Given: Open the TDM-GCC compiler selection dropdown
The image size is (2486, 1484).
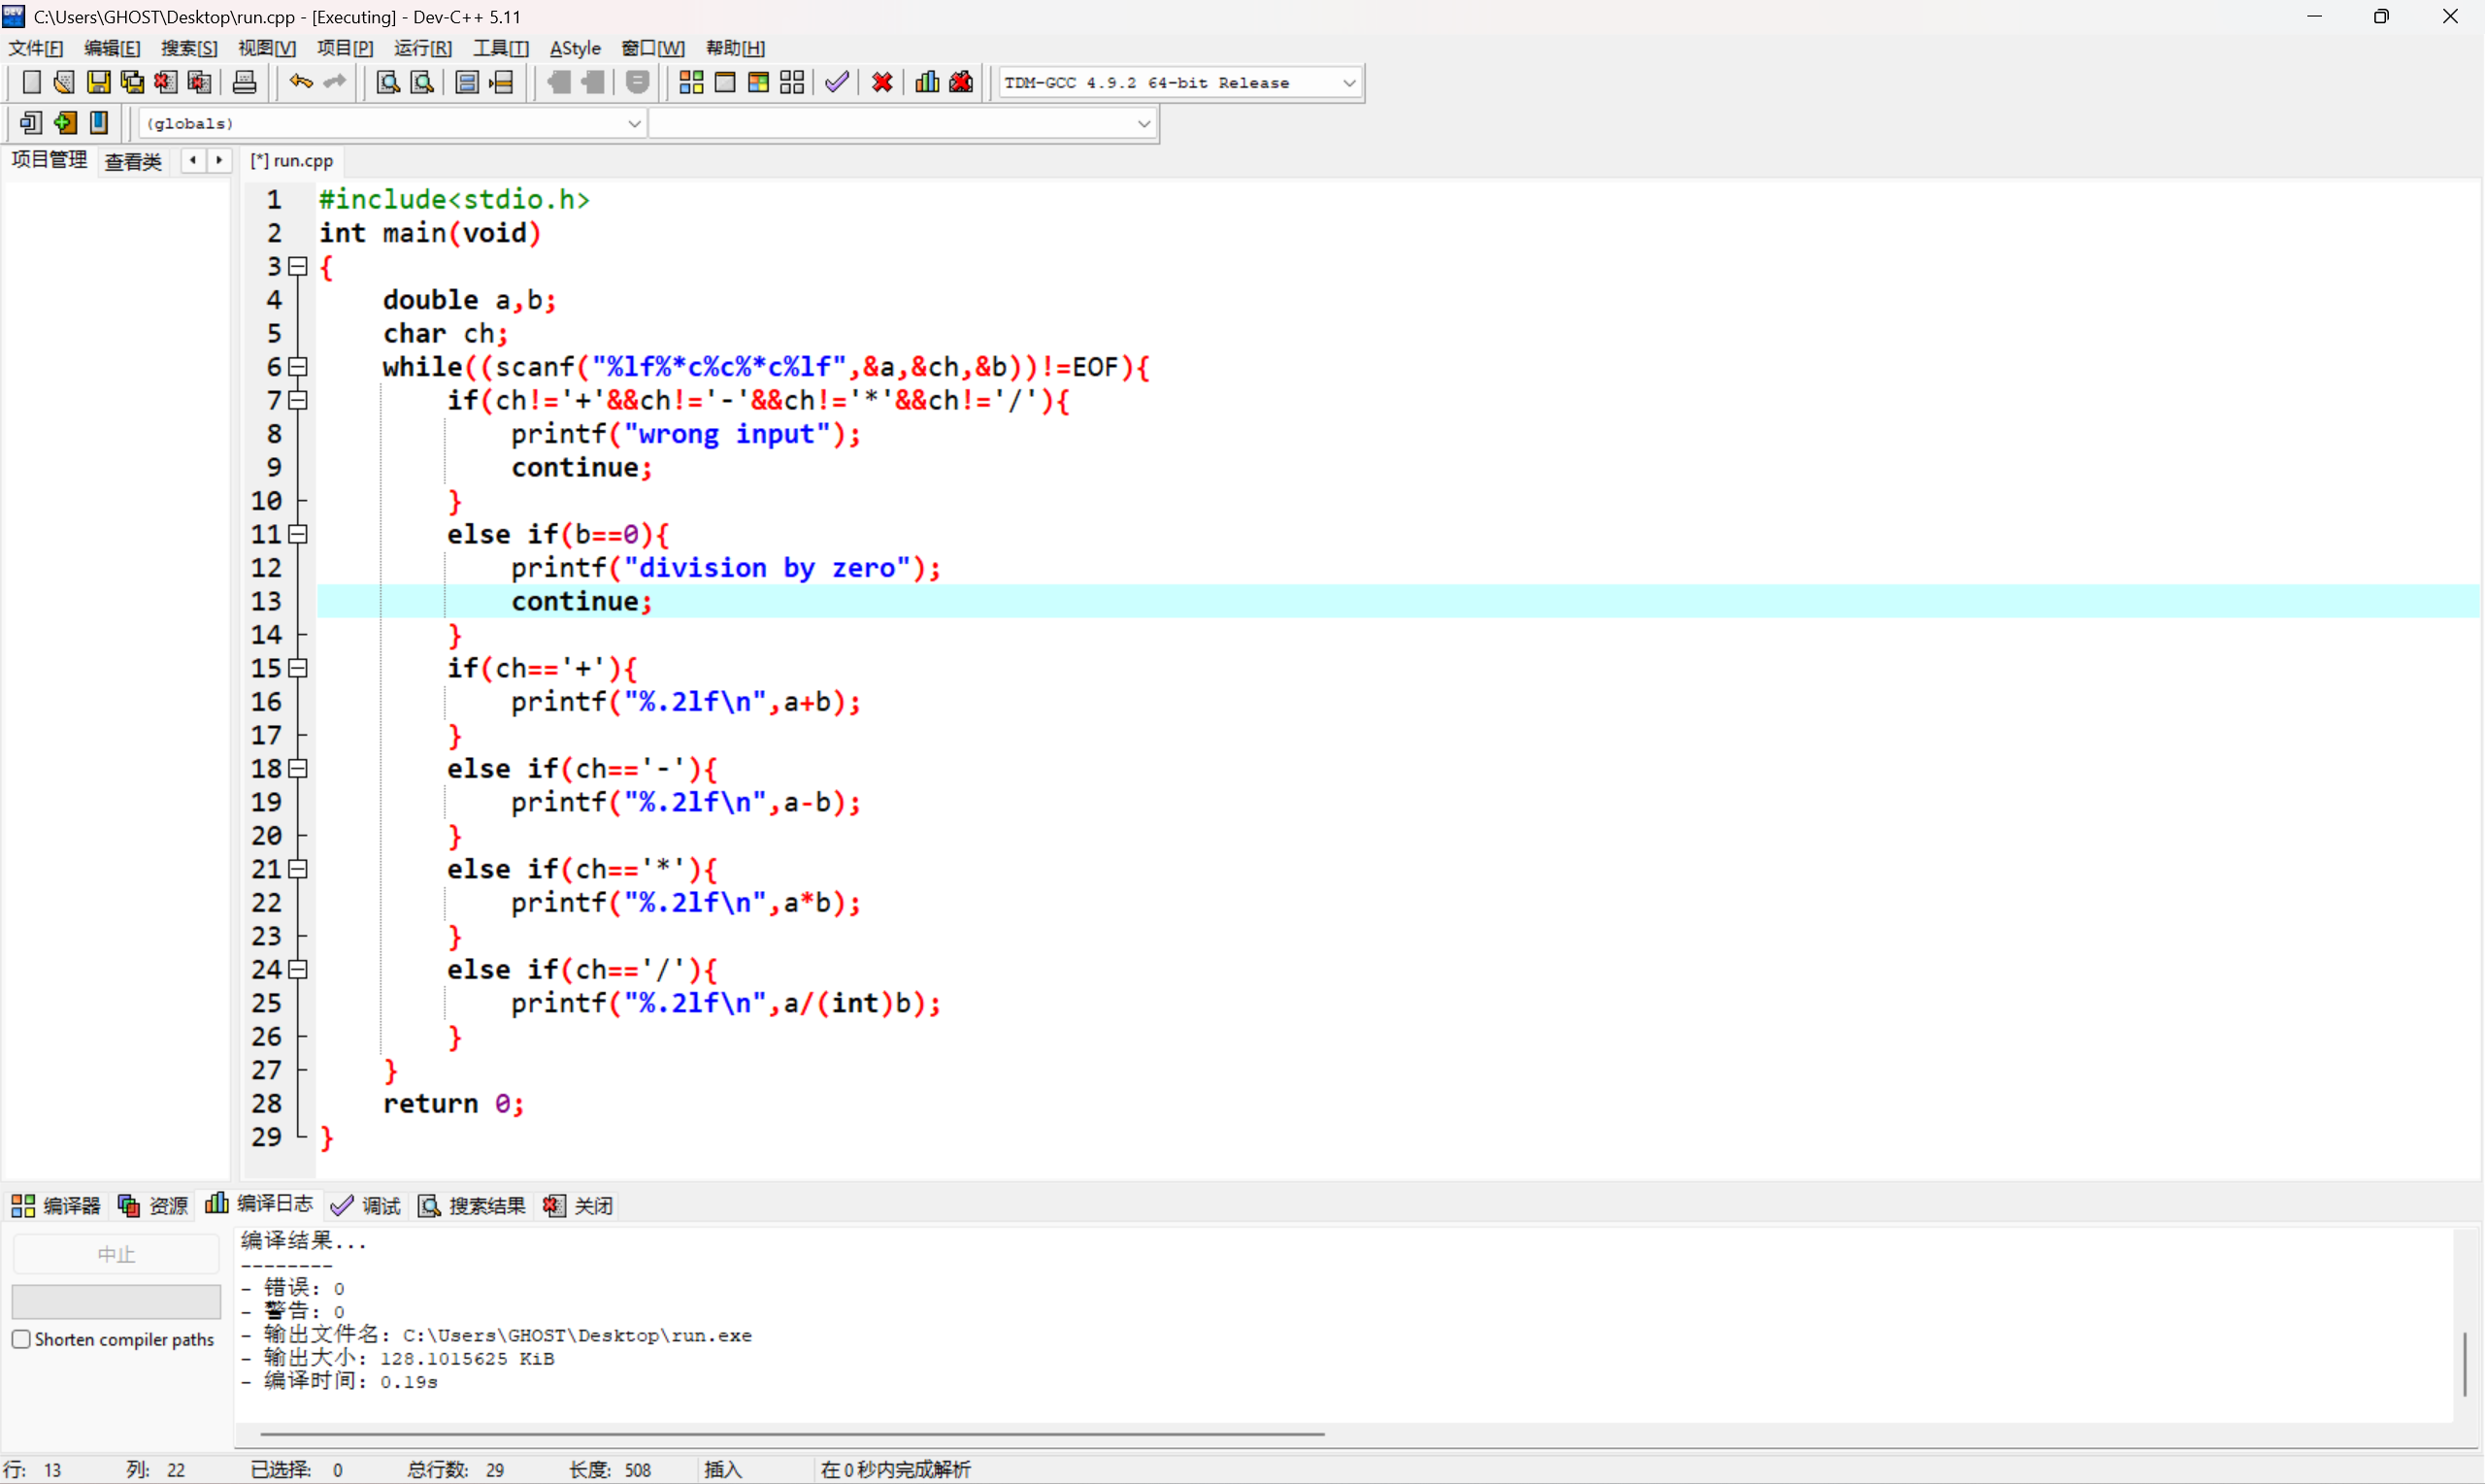Looking at the screenshot, I should [1348, 83].
